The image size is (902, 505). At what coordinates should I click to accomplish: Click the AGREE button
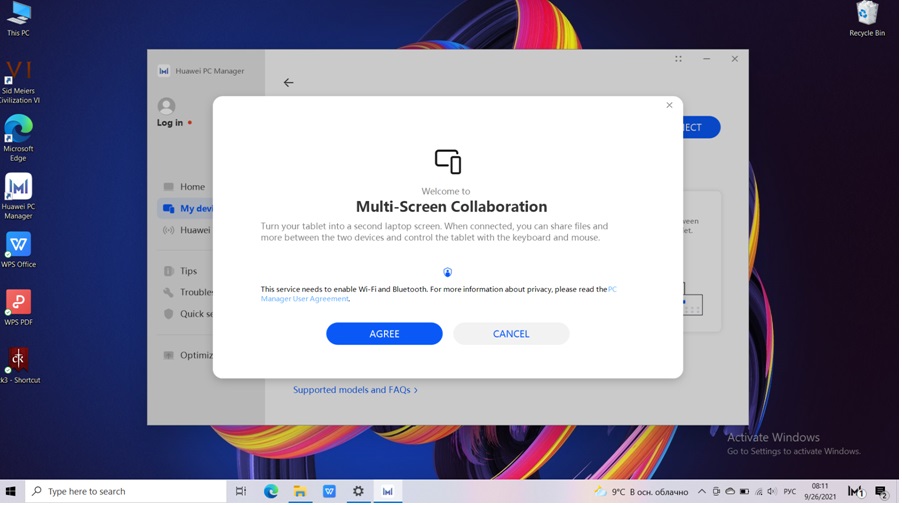click(384, 334)
